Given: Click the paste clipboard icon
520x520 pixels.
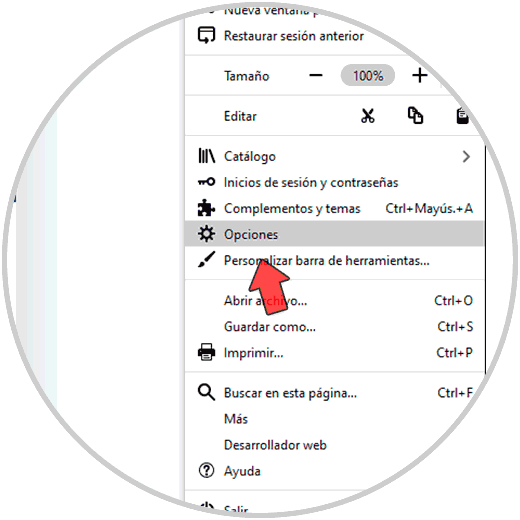Looking at the screenshot, I should (462, 116).
